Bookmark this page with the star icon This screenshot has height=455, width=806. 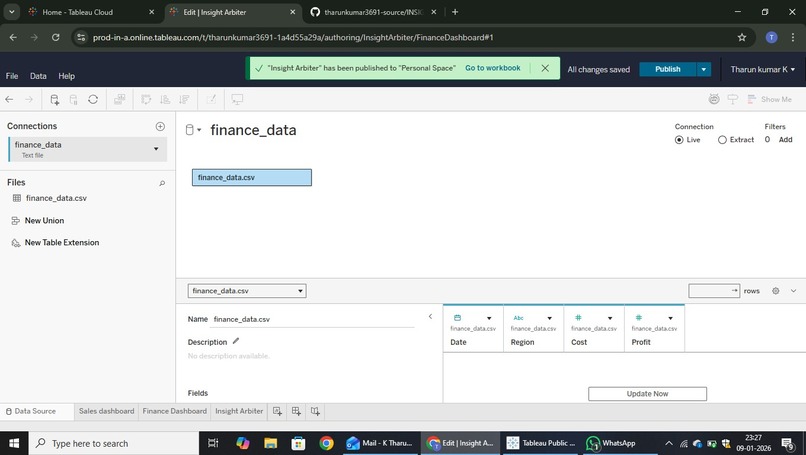(742, 37)
